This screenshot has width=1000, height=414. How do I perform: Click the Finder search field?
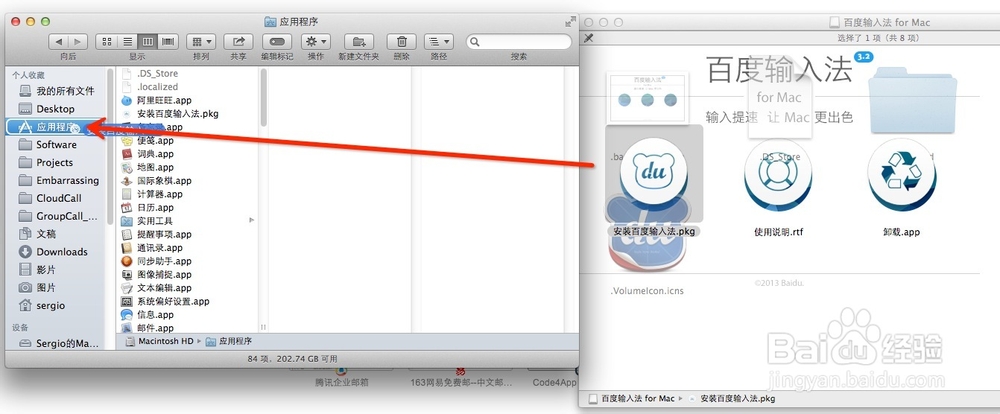(519, 42)
